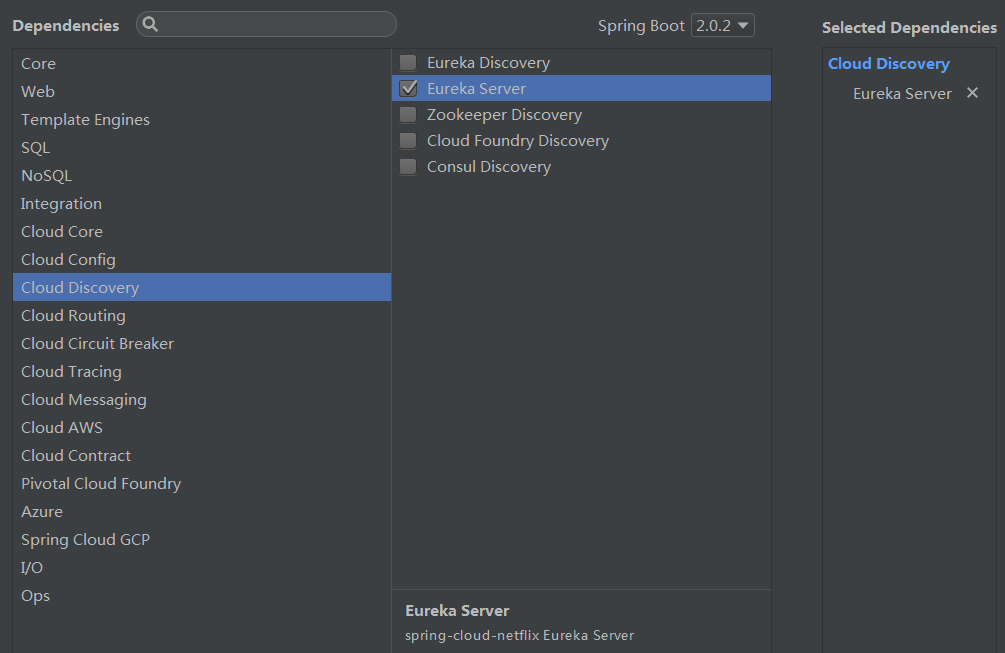Viewport: 1005px width, 653px height.
Task: Open the Template Engines category
Action: [x=202, y=120]
